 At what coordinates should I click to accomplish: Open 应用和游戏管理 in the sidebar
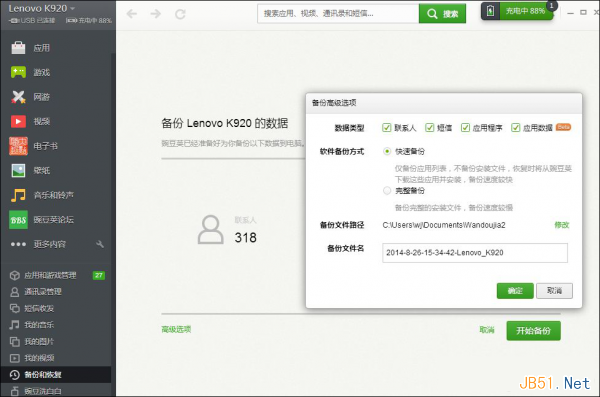pyautogui.click(x=50, y=275)
